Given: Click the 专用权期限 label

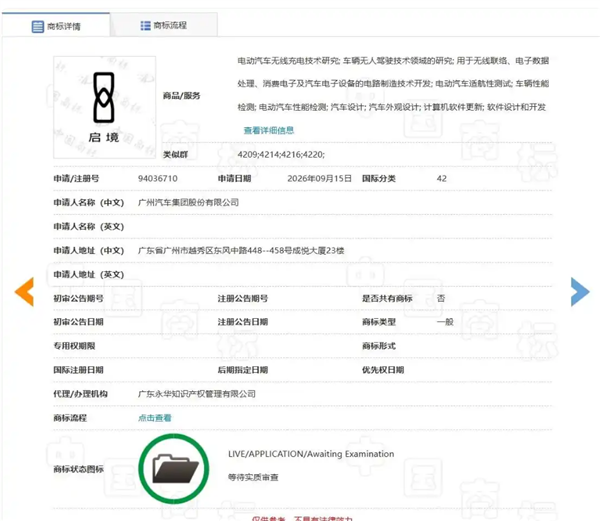Looking at the screenshot, I should 74,346.
